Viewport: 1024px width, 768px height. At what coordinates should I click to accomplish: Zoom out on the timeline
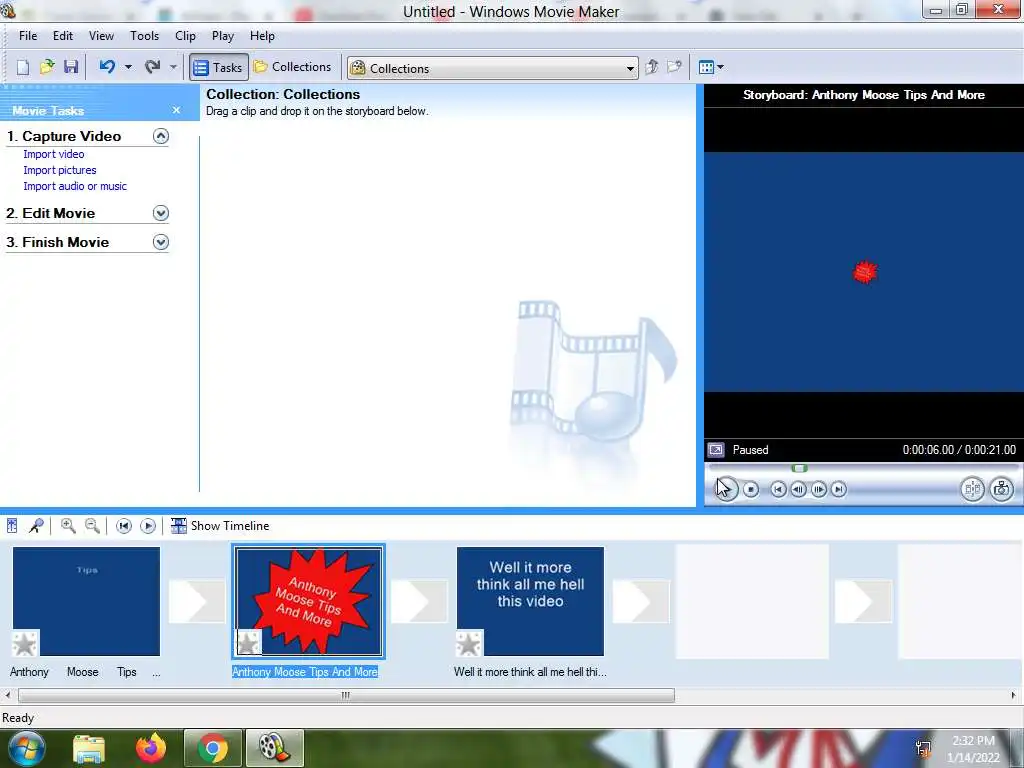(x=92, y=526)
